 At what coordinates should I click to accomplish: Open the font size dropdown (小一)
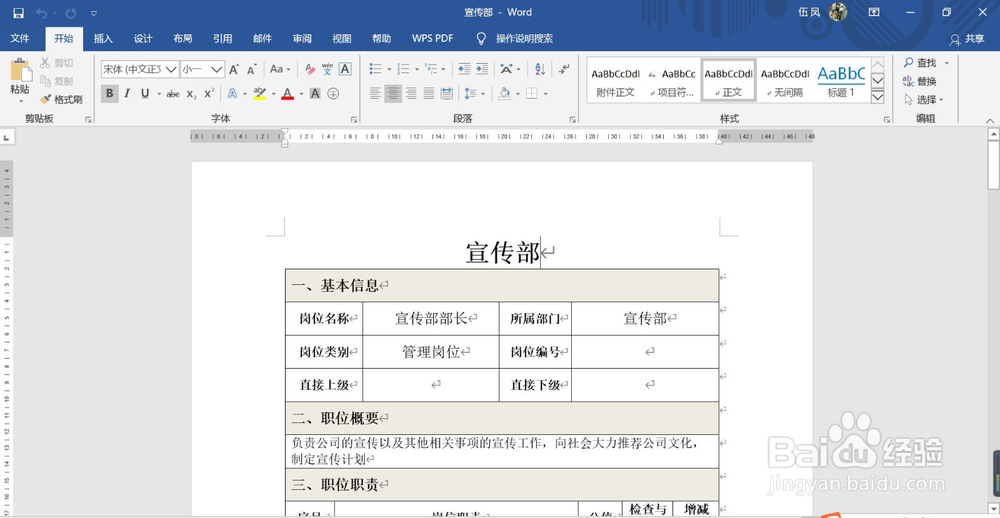(x=217, y=69)
